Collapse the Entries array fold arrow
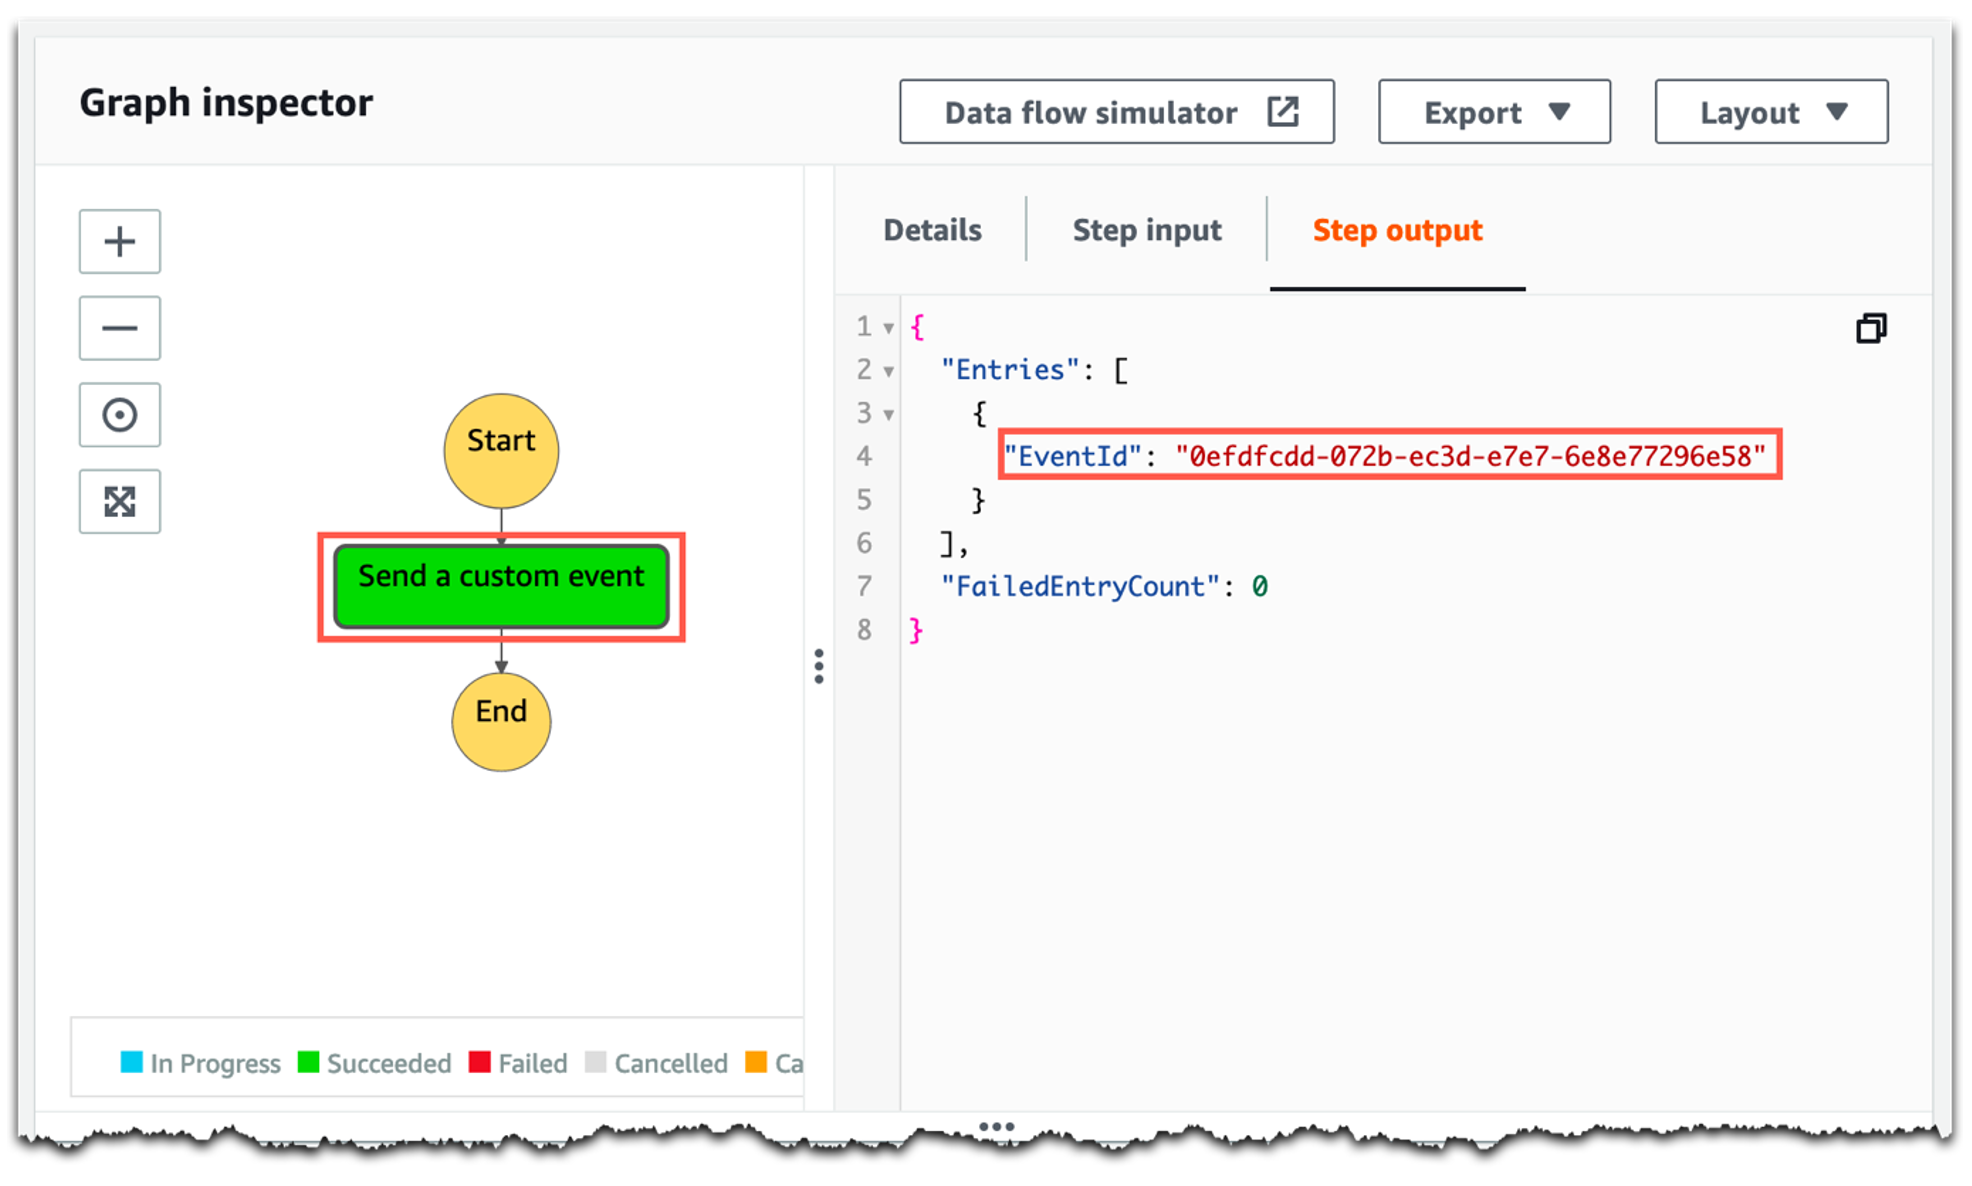This screenshot has height=1186, width=1972. click(888, 371)
